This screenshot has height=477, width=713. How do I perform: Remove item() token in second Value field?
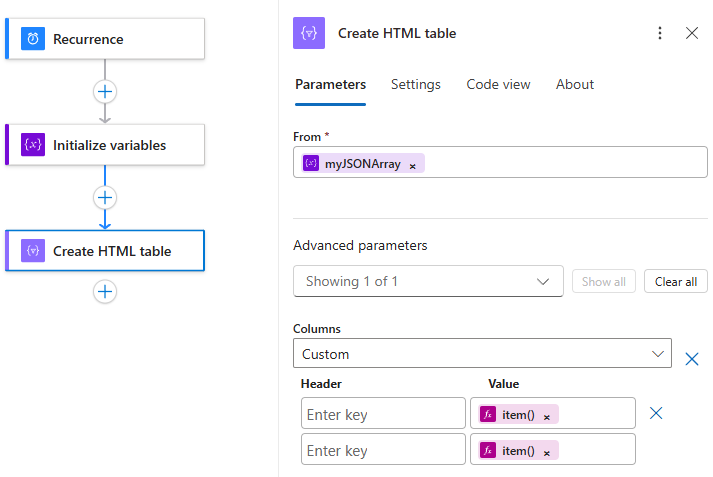click(547, 453)
